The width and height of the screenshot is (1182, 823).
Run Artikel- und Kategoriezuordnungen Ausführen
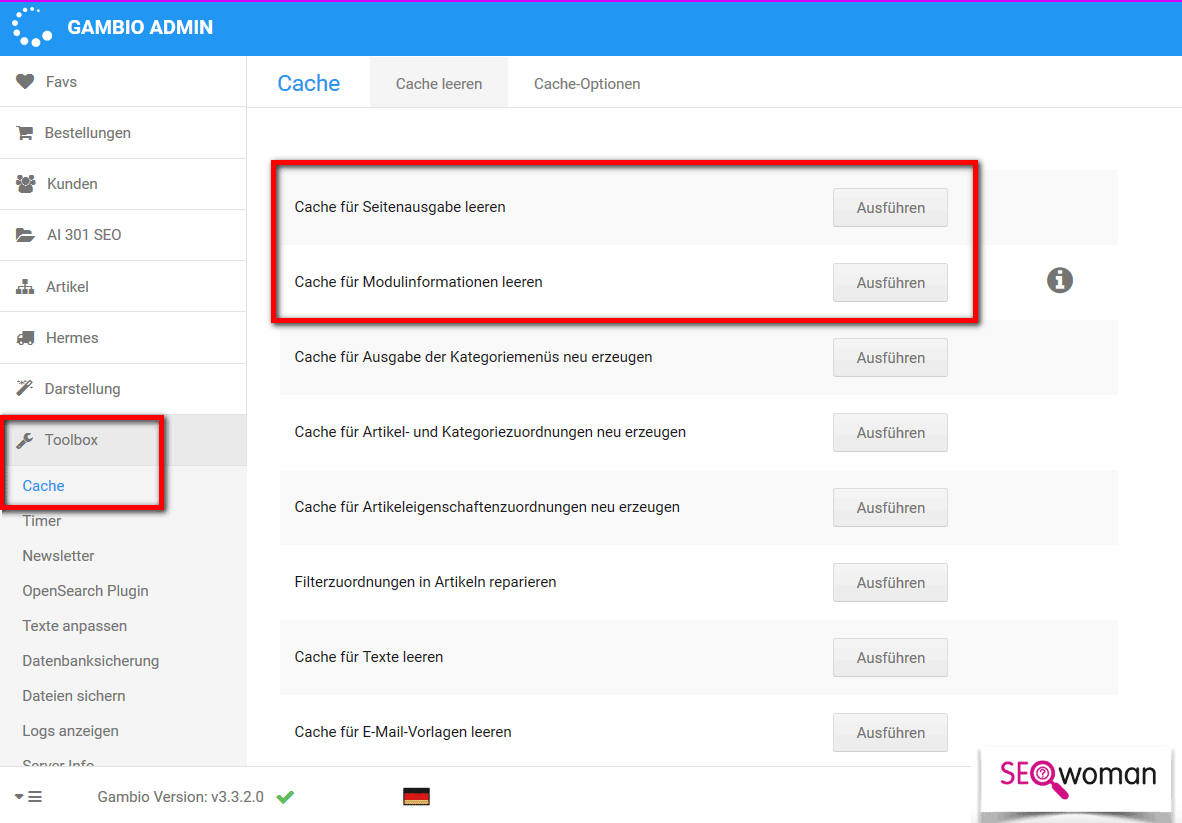pyautogui.click(x=890, y=433)
